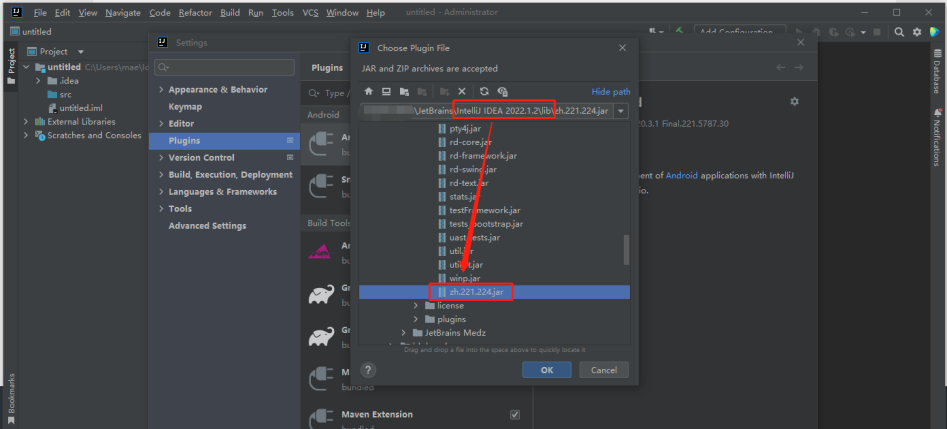Confirm plugin file with OK button

pyautogui.click(x=547, y=370)
